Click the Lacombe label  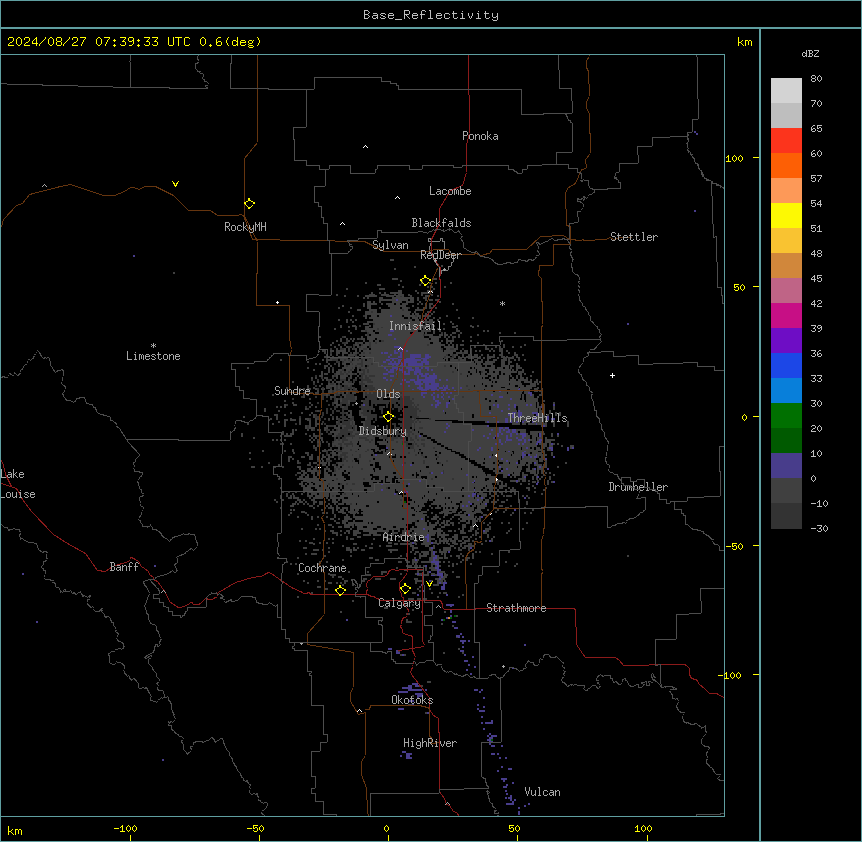pyautogui.click(x=450, y=191)
